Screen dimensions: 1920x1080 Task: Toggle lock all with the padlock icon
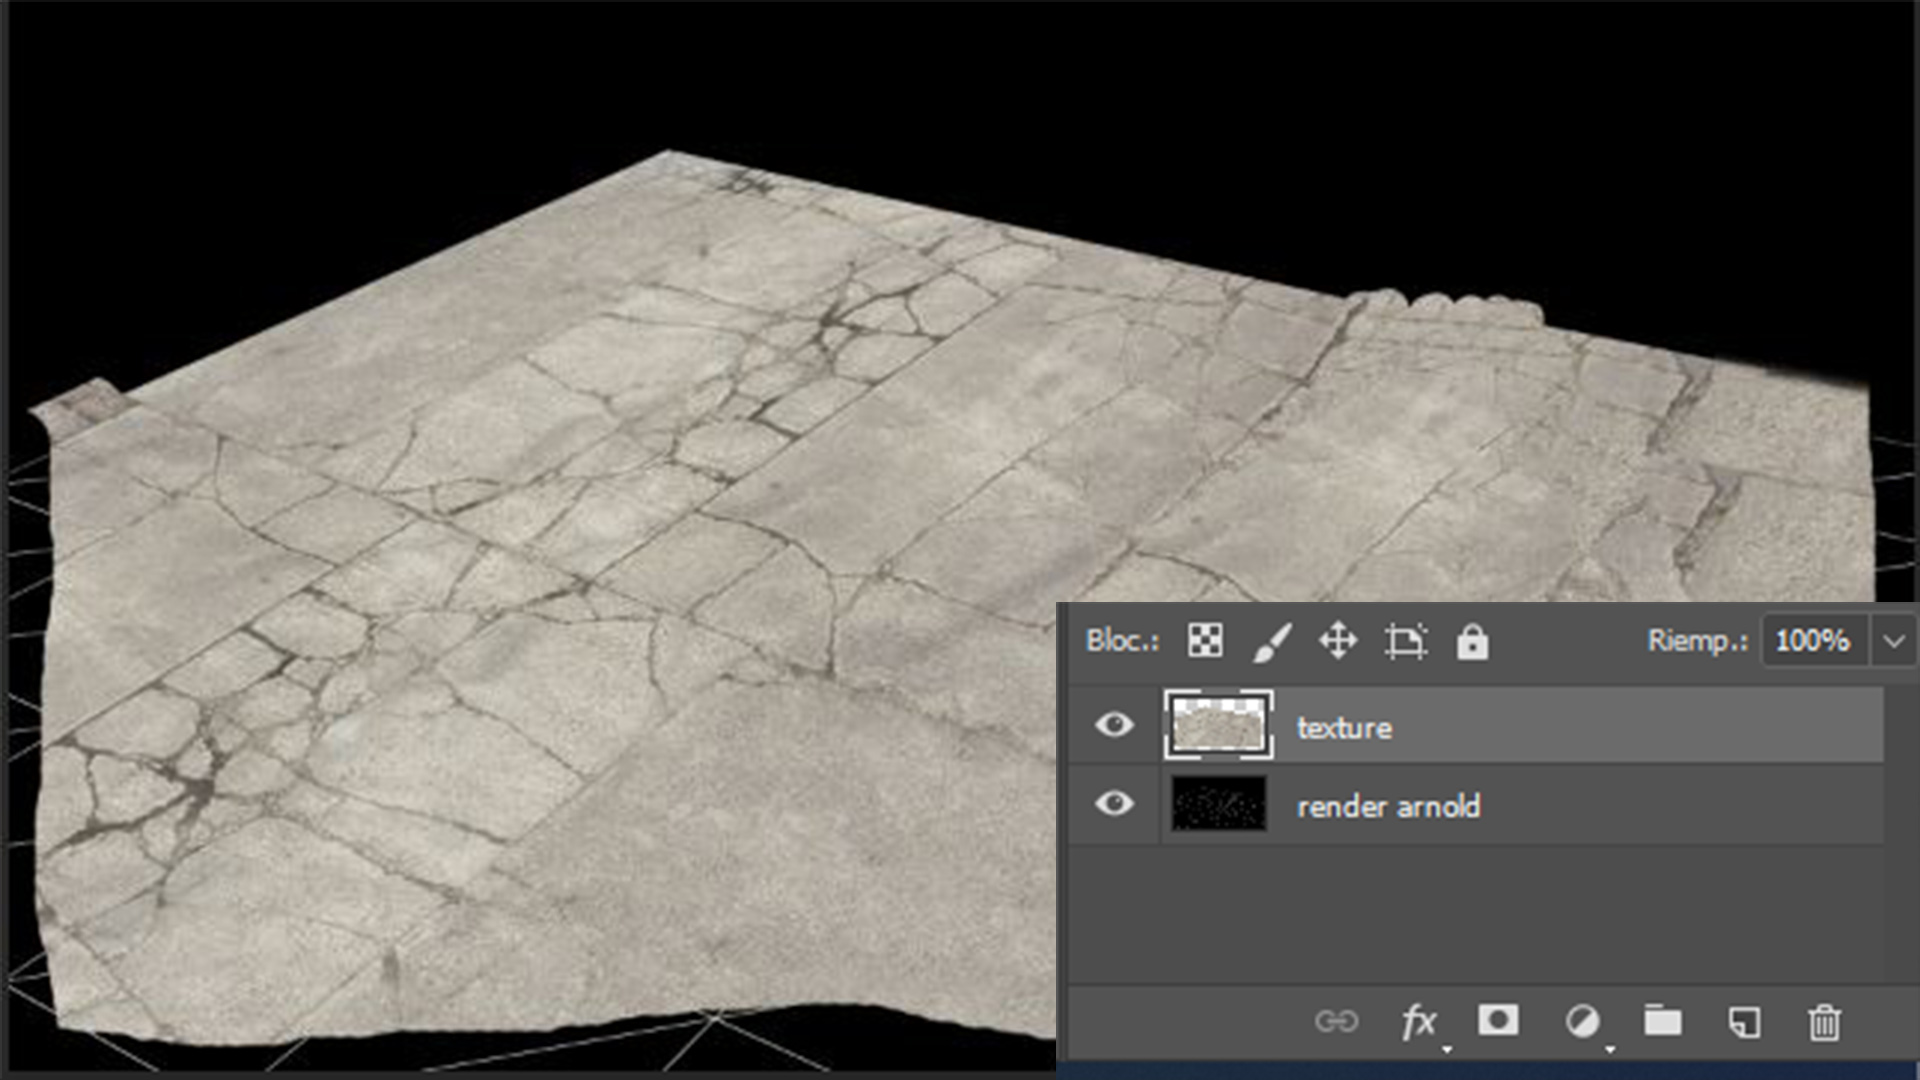tap(1473, 642)
